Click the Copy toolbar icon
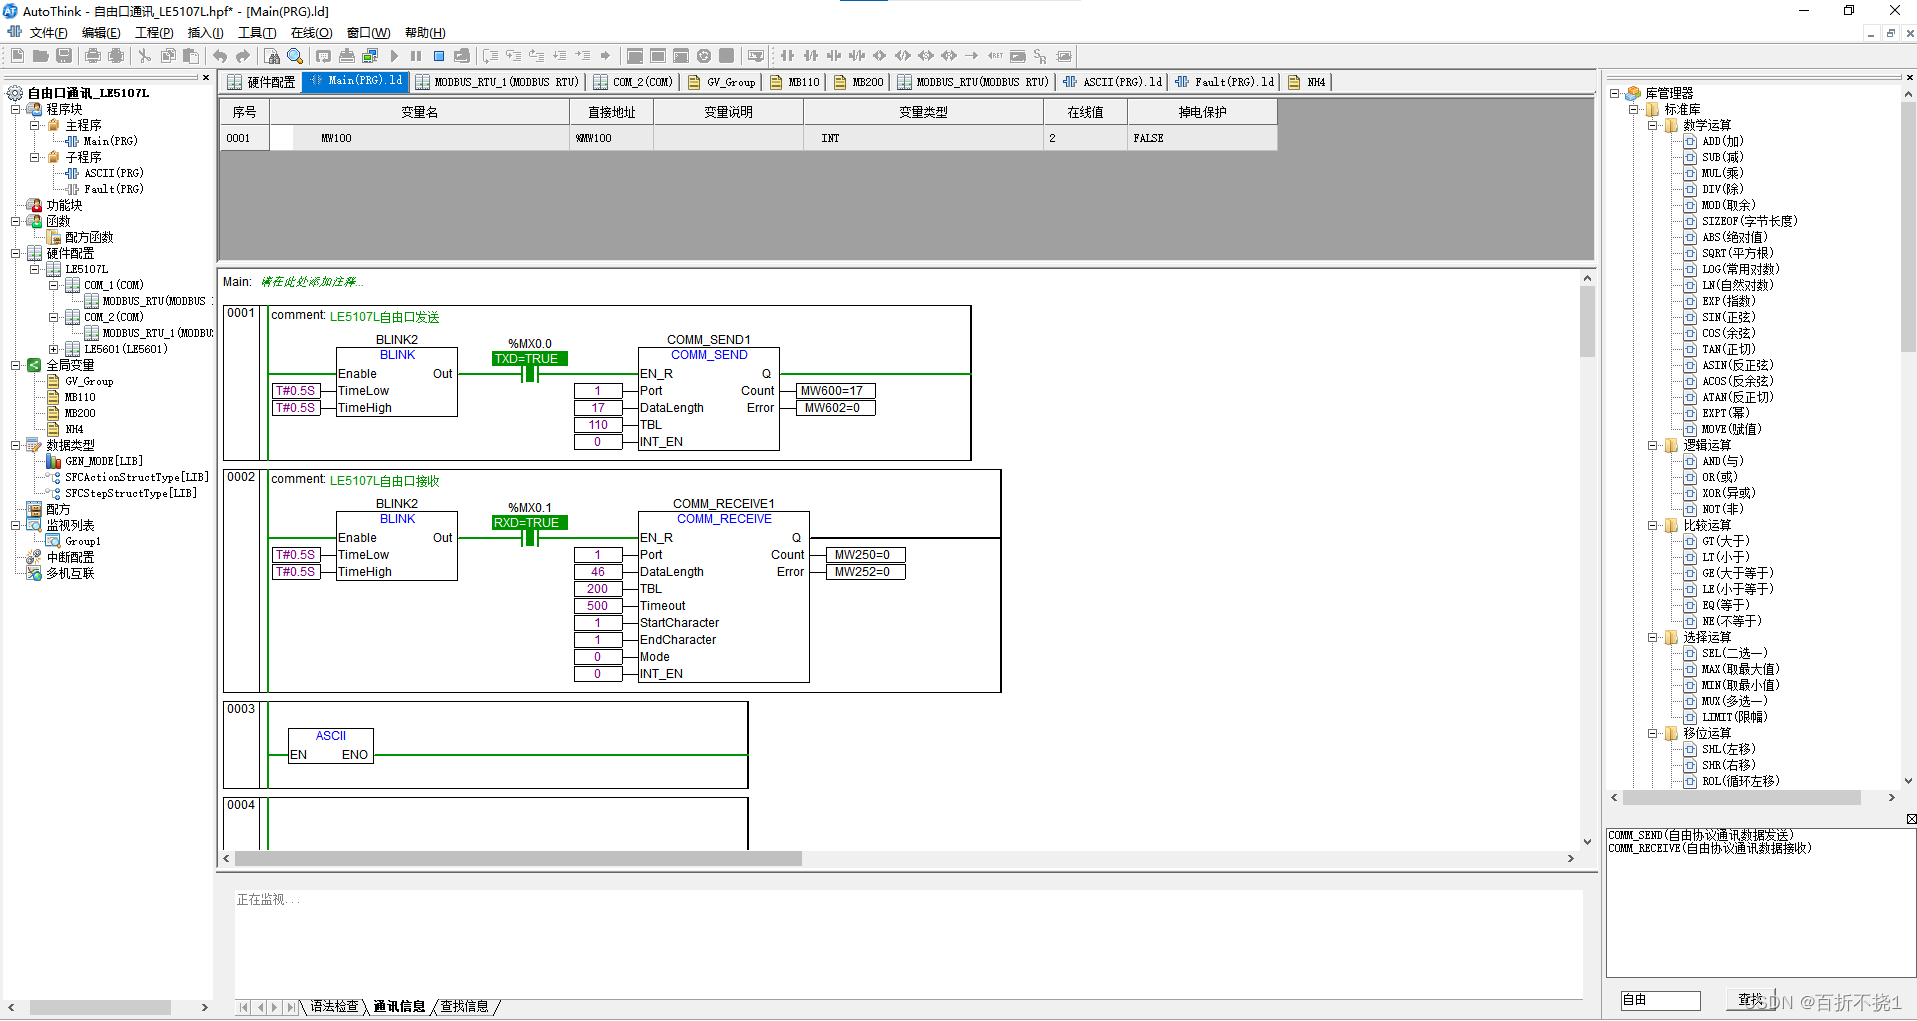The height and width of the screenshot is (1021, 1917). point(168,56)
